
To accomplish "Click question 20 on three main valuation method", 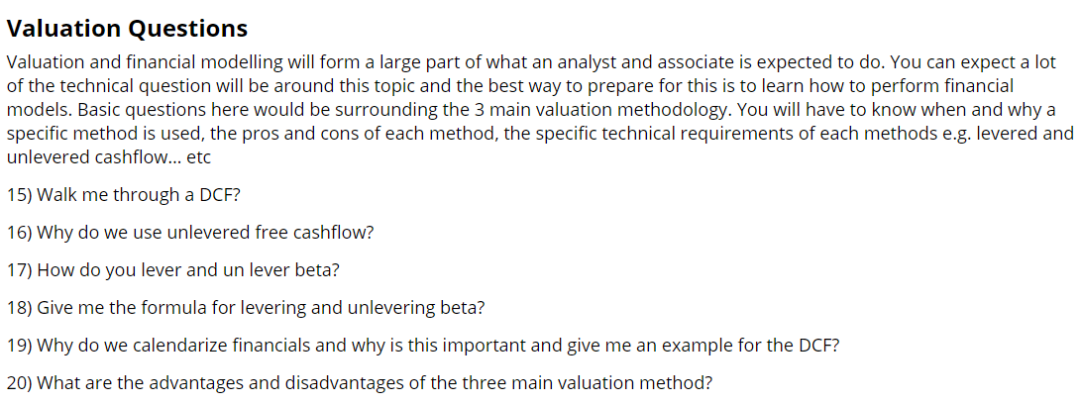I will click(360, 382).
